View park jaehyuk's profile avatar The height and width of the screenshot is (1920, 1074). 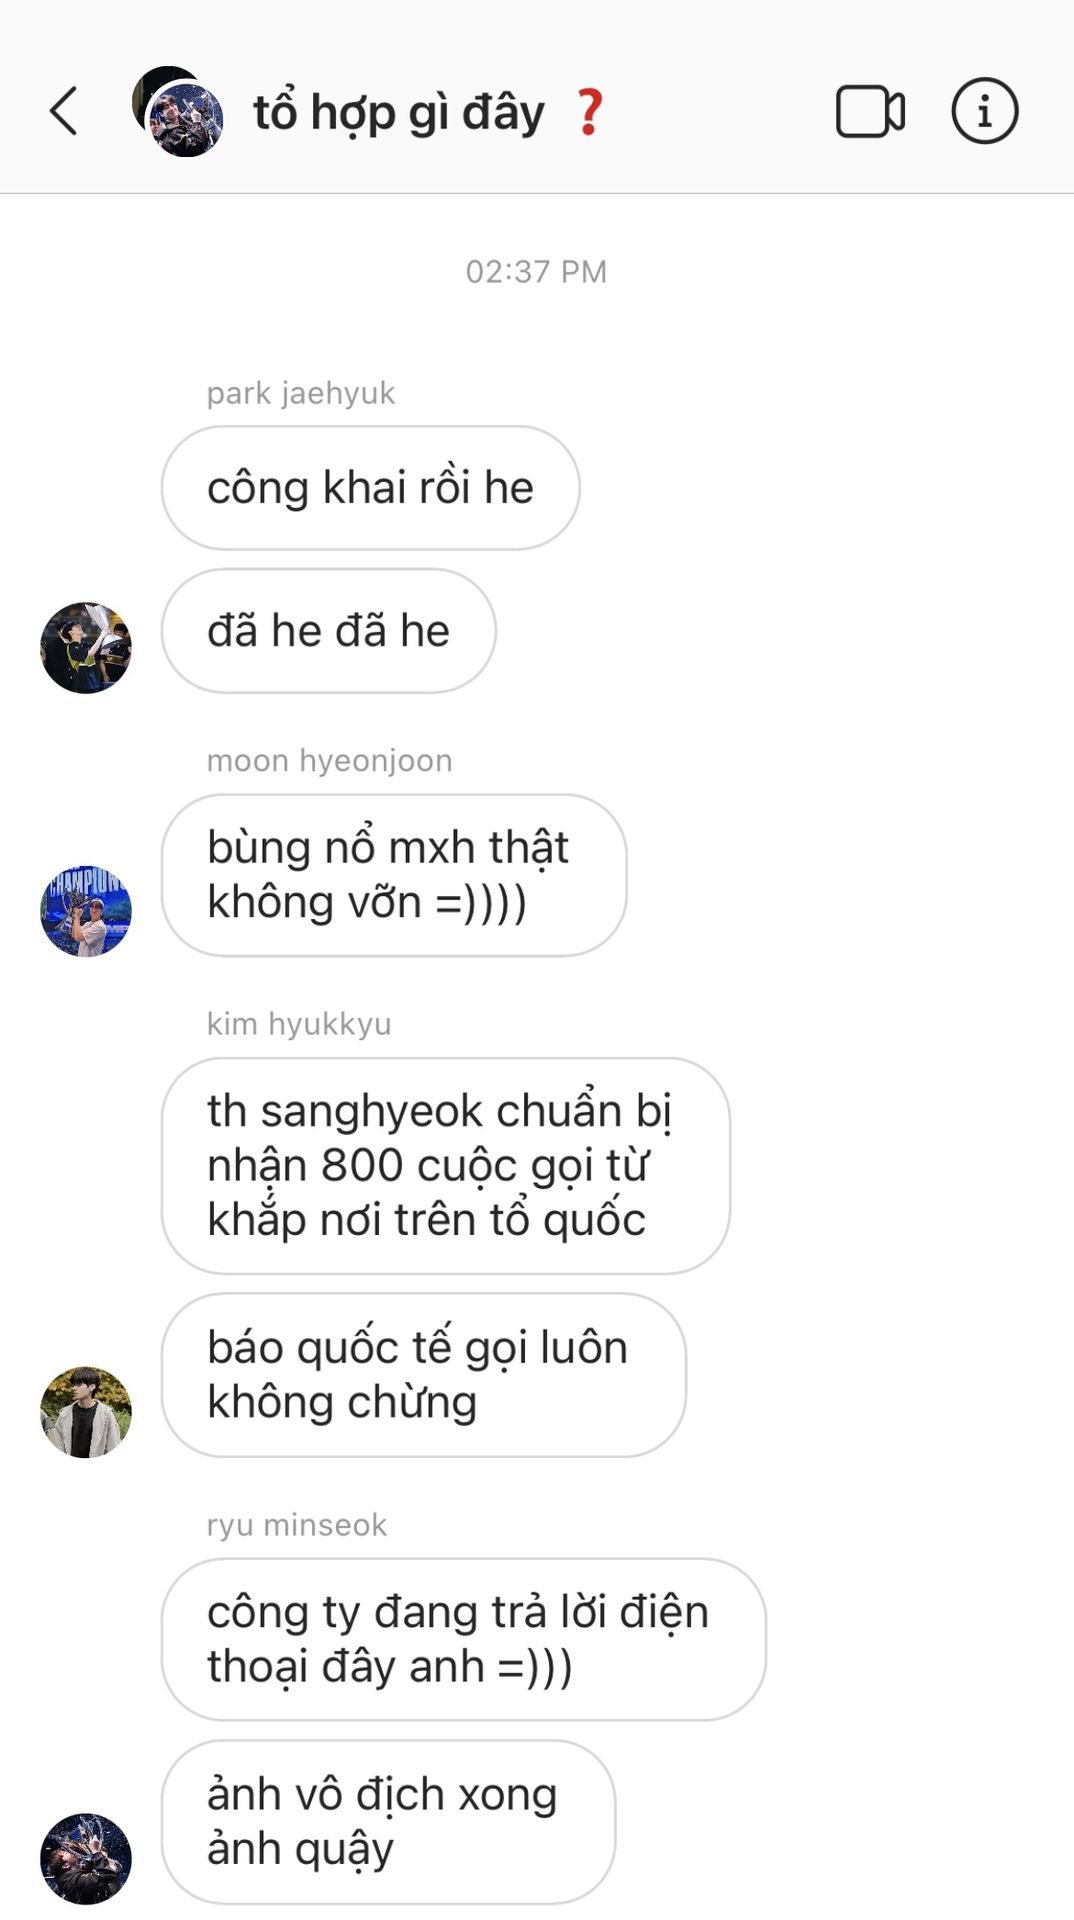pos(86,648)
